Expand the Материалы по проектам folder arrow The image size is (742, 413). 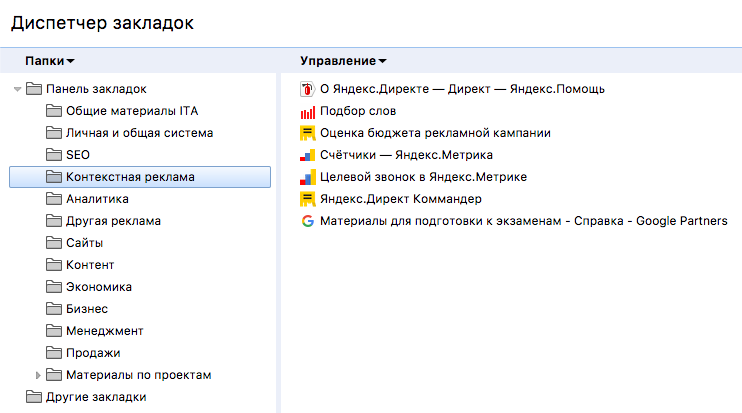tap(38, 375)
